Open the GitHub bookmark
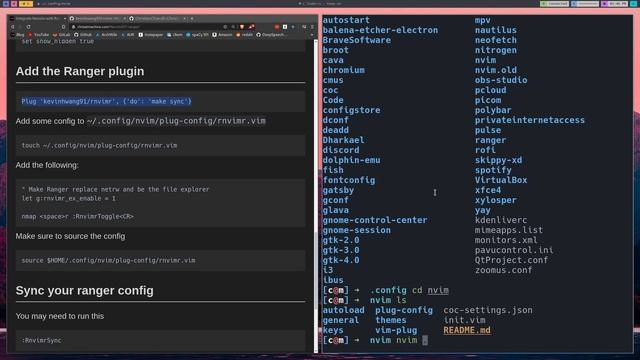The height and width of the screenshot is (360, 640). tap(83, 35)
